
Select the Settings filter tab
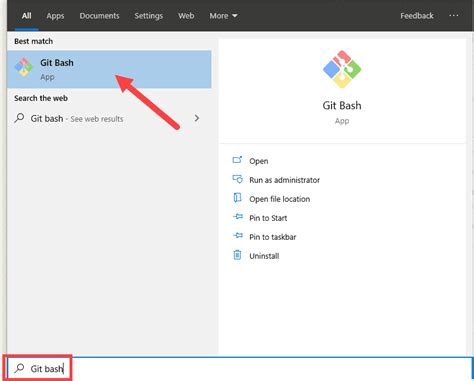pos(149,16)
